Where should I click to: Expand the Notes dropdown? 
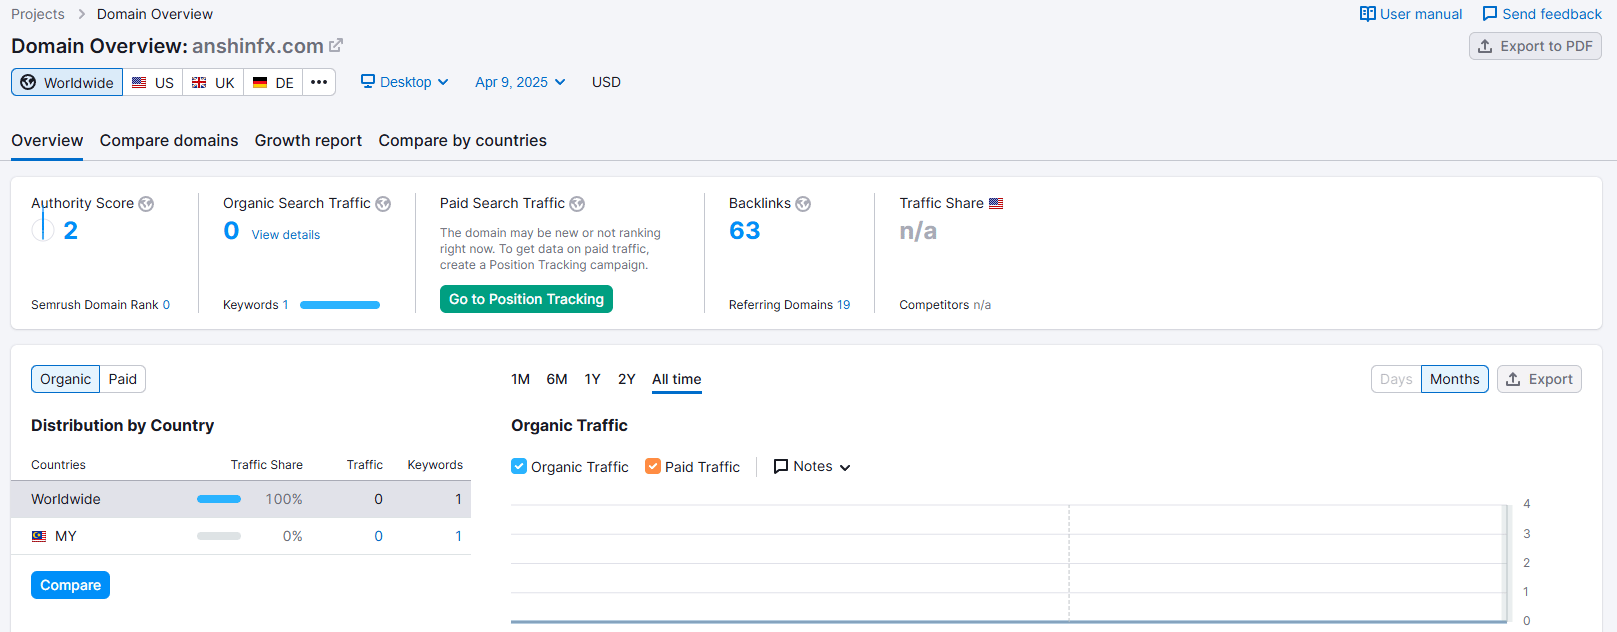tap(812, 467)
